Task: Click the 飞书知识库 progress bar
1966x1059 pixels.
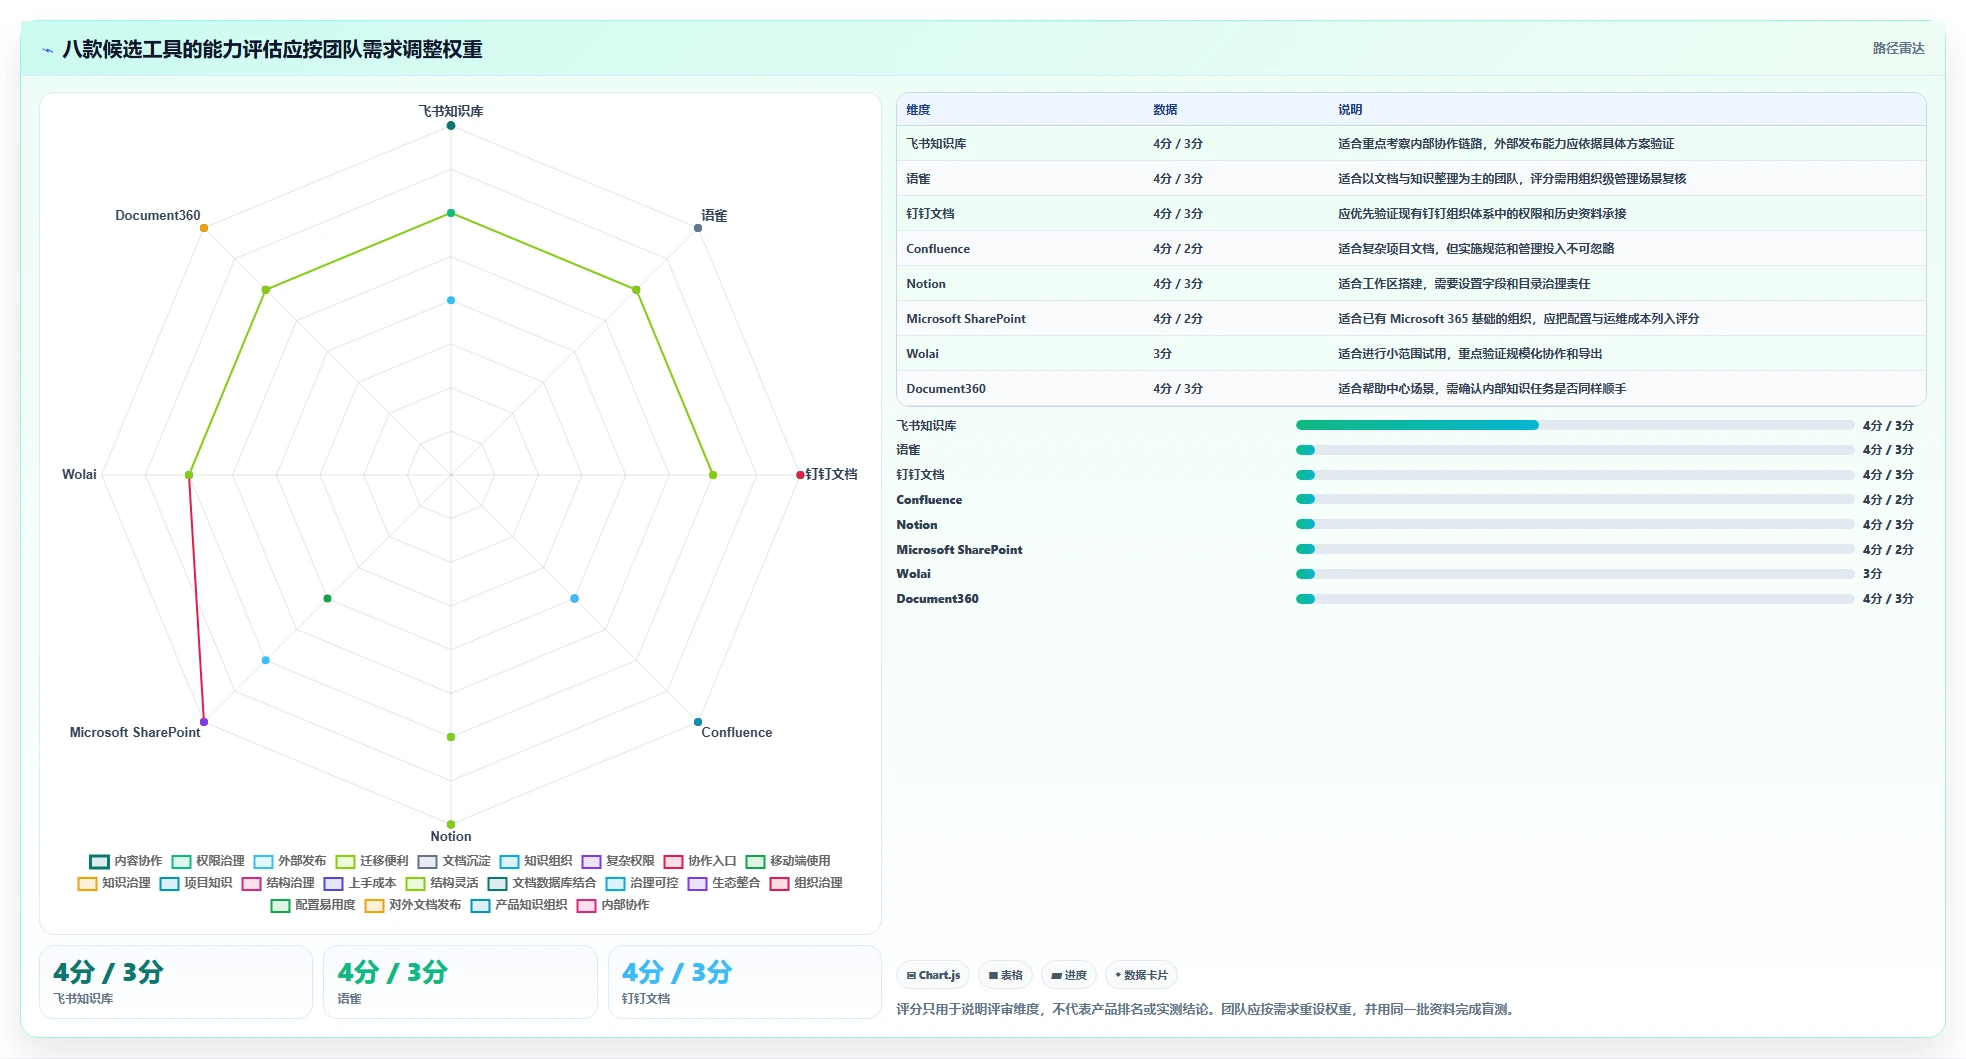Action: coord(1575,425)
